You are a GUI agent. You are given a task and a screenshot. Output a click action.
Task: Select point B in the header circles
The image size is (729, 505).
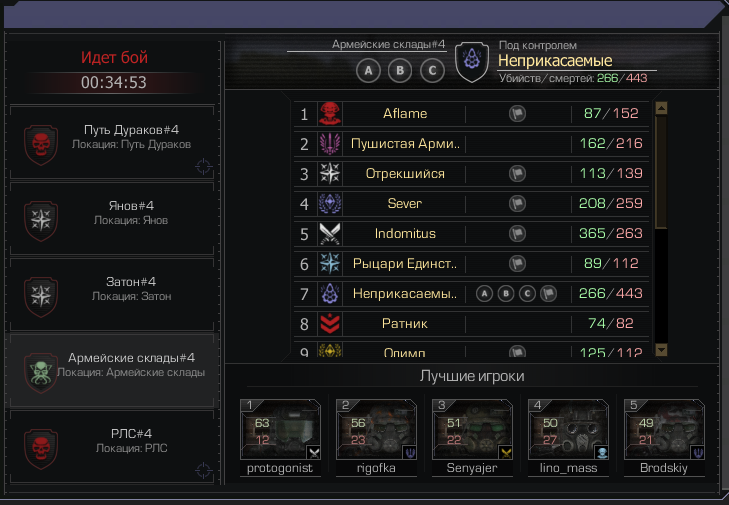point(400,71)
